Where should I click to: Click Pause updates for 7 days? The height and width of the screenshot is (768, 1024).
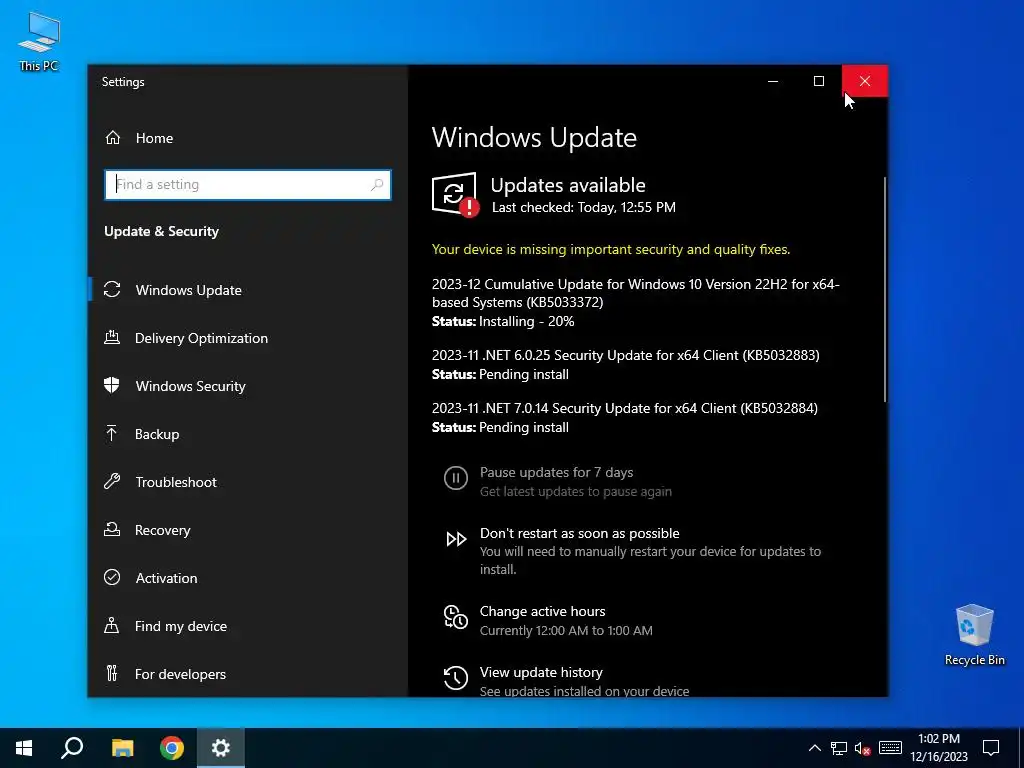(x=556, y=472)
